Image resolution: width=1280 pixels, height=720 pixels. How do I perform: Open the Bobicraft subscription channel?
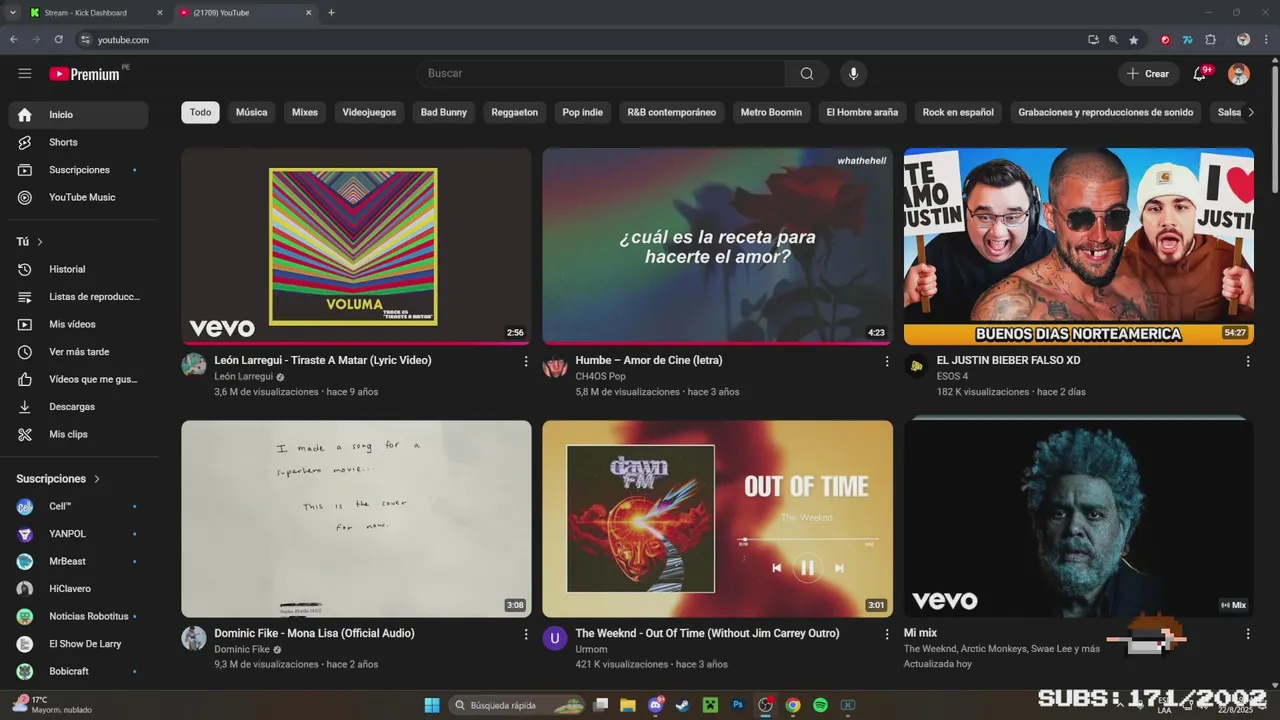point(78,672)
